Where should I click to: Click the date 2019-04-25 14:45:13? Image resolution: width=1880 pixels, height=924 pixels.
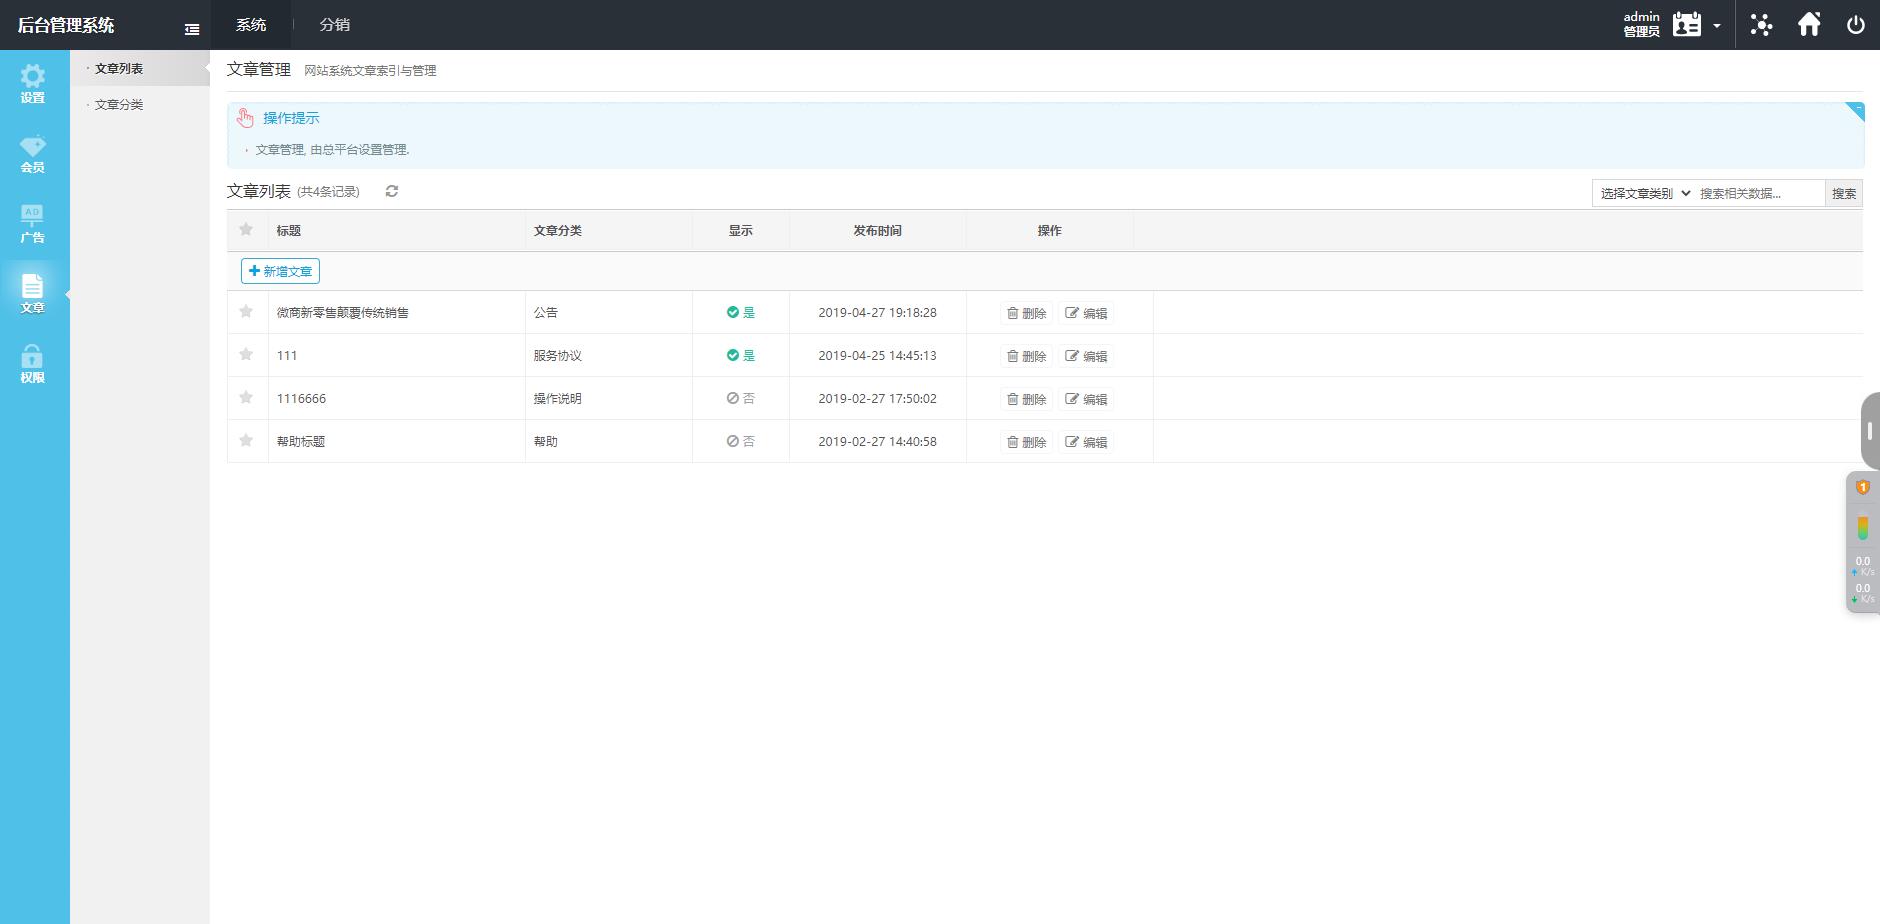click(x=877, y=356)
